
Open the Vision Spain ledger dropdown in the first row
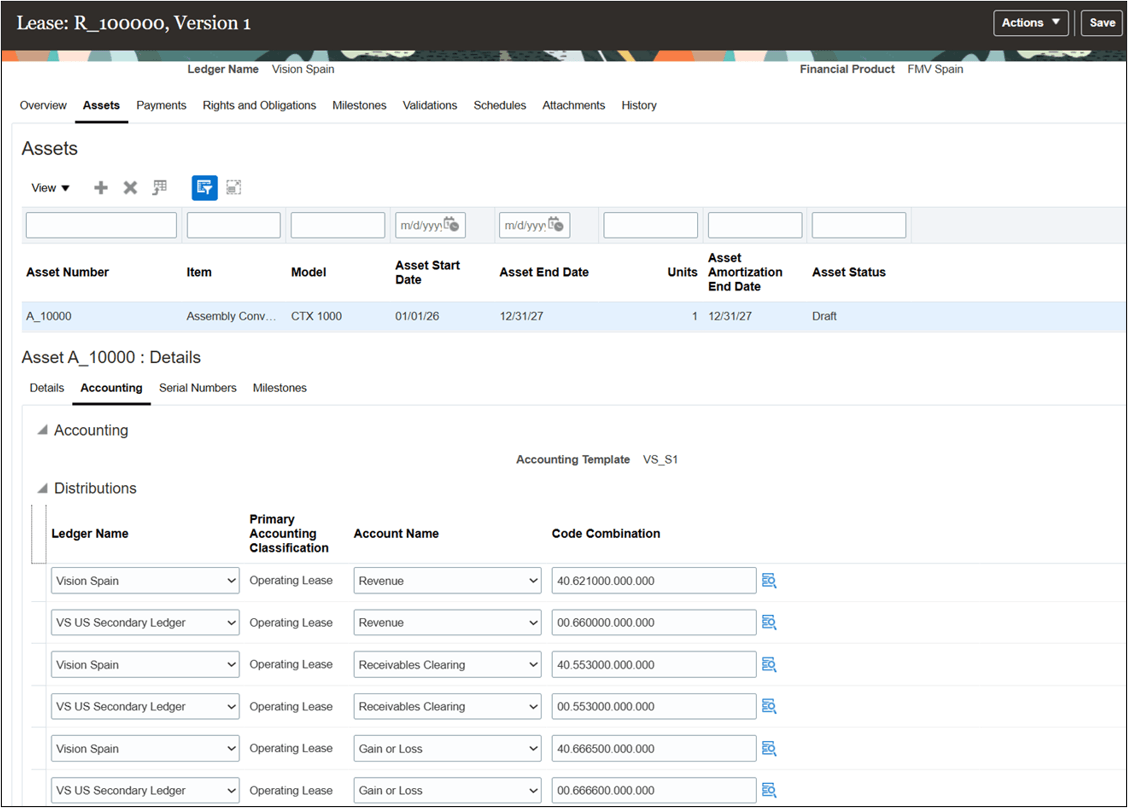[x=232, y=580]
